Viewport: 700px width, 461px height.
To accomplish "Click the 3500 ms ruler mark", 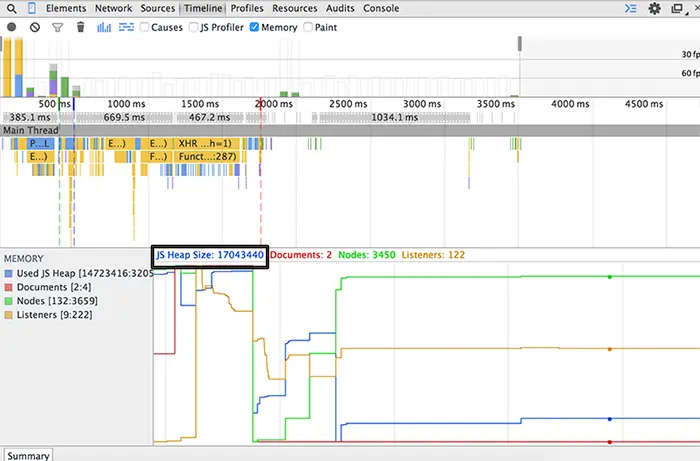I will (496, 104).
